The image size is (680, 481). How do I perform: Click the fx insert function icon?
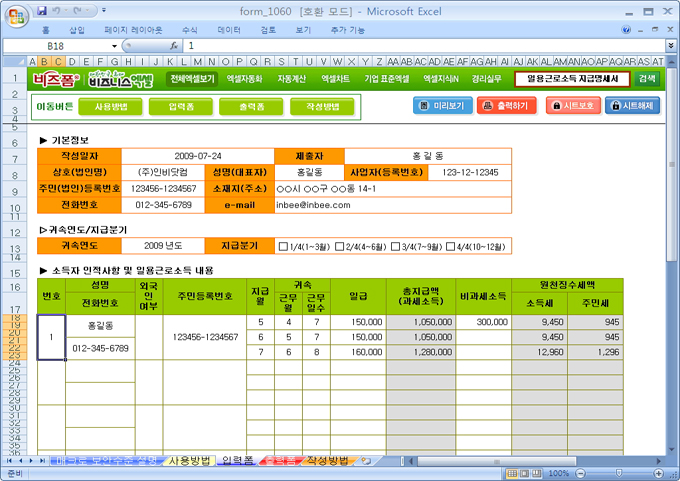[x=174, y=46]
